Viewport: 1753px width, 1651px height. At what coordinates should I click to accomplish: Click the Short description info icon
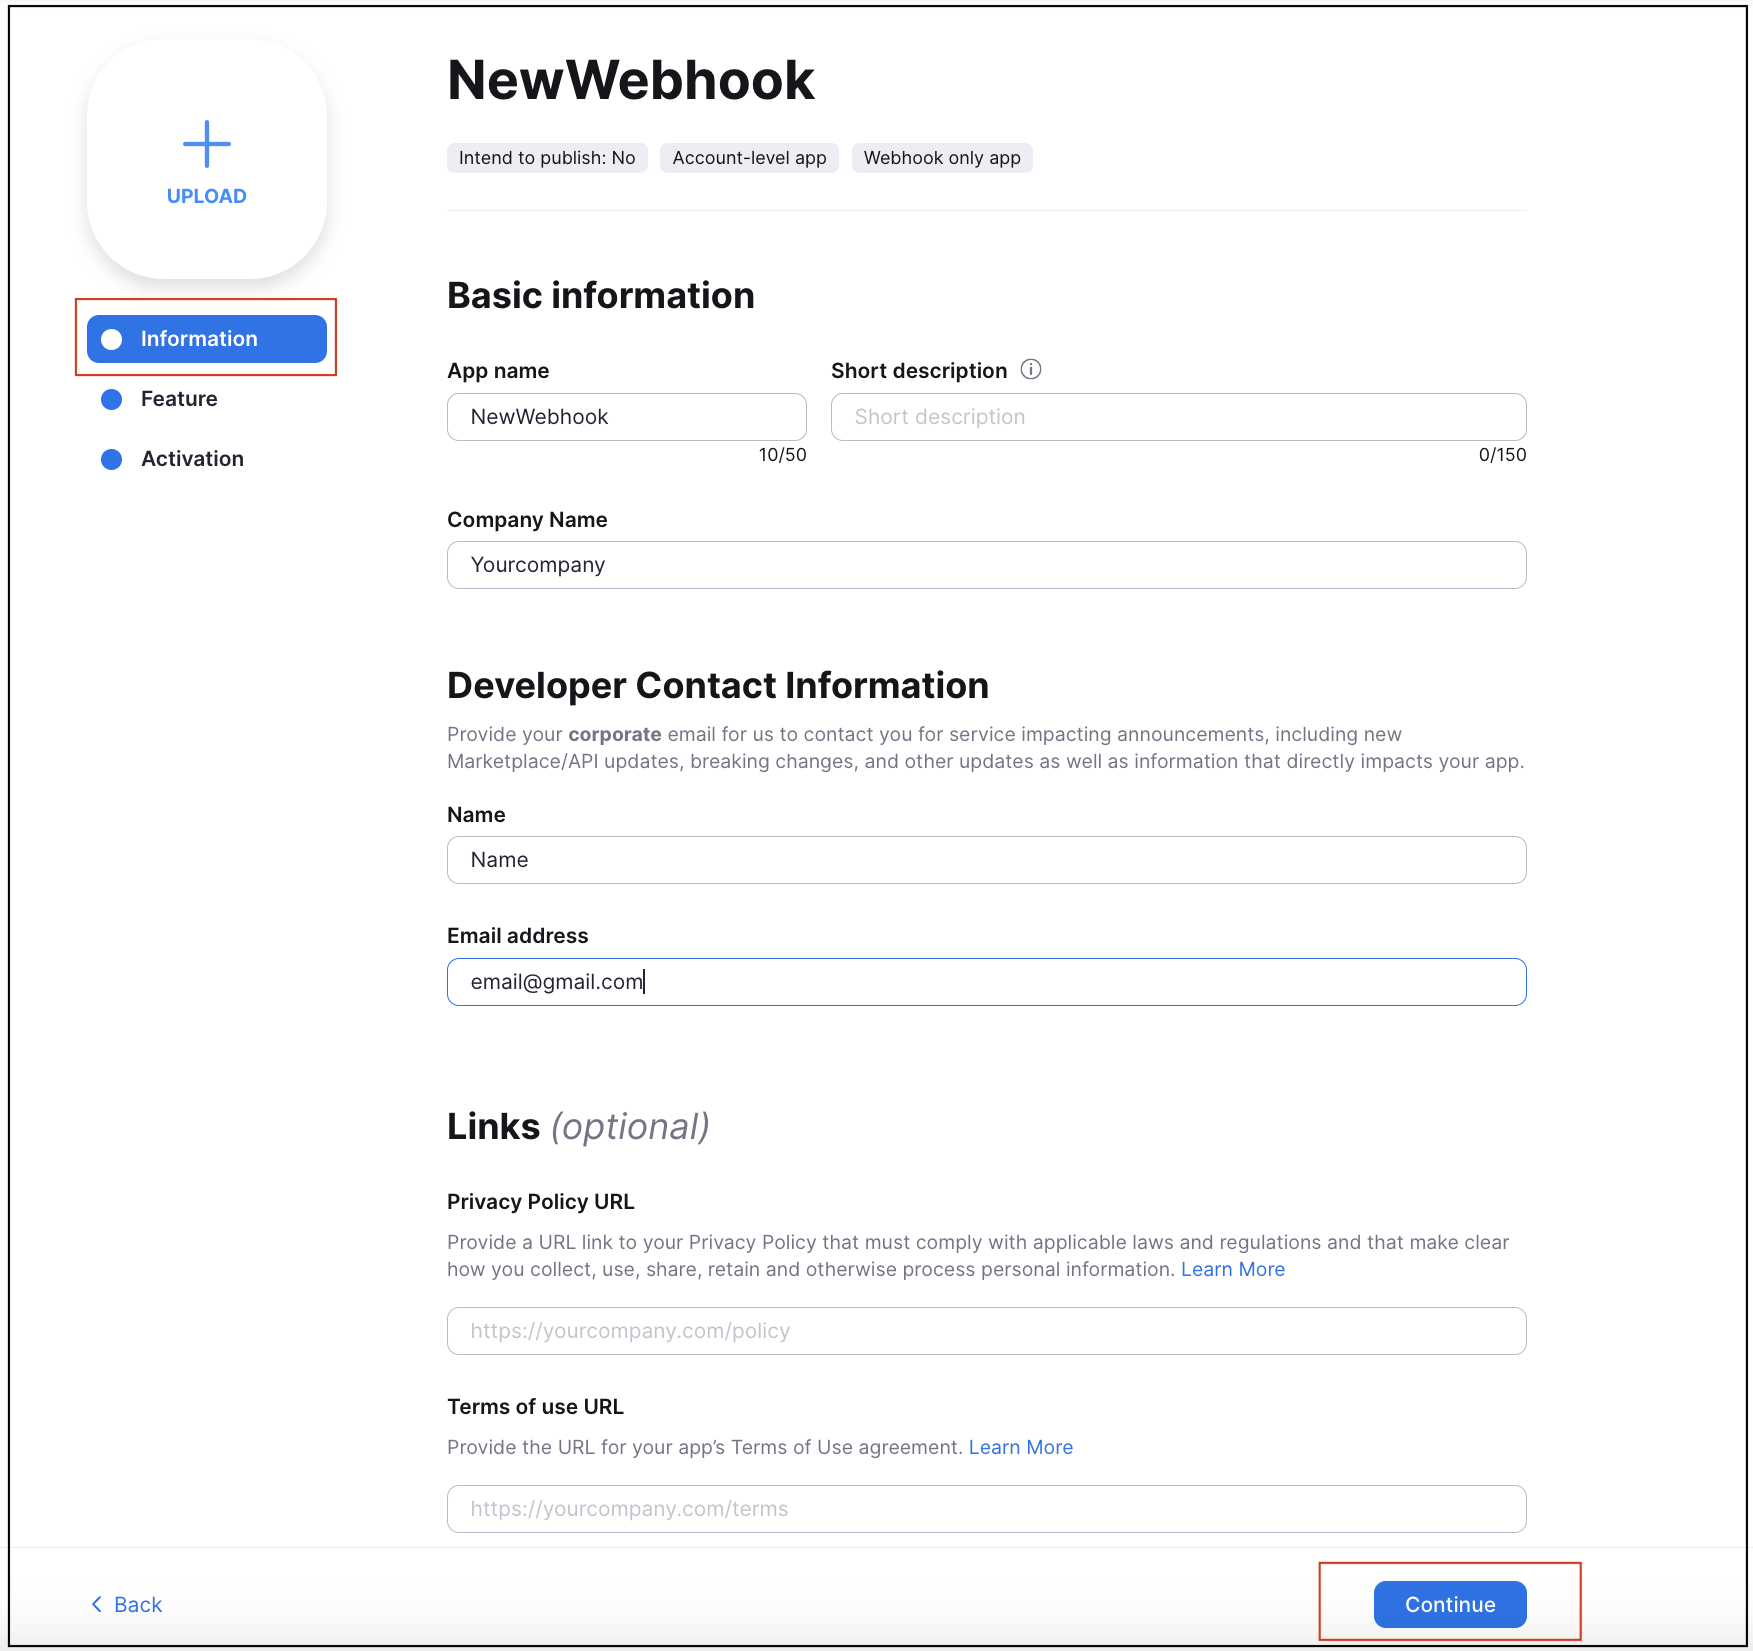tap(1030, 370)
